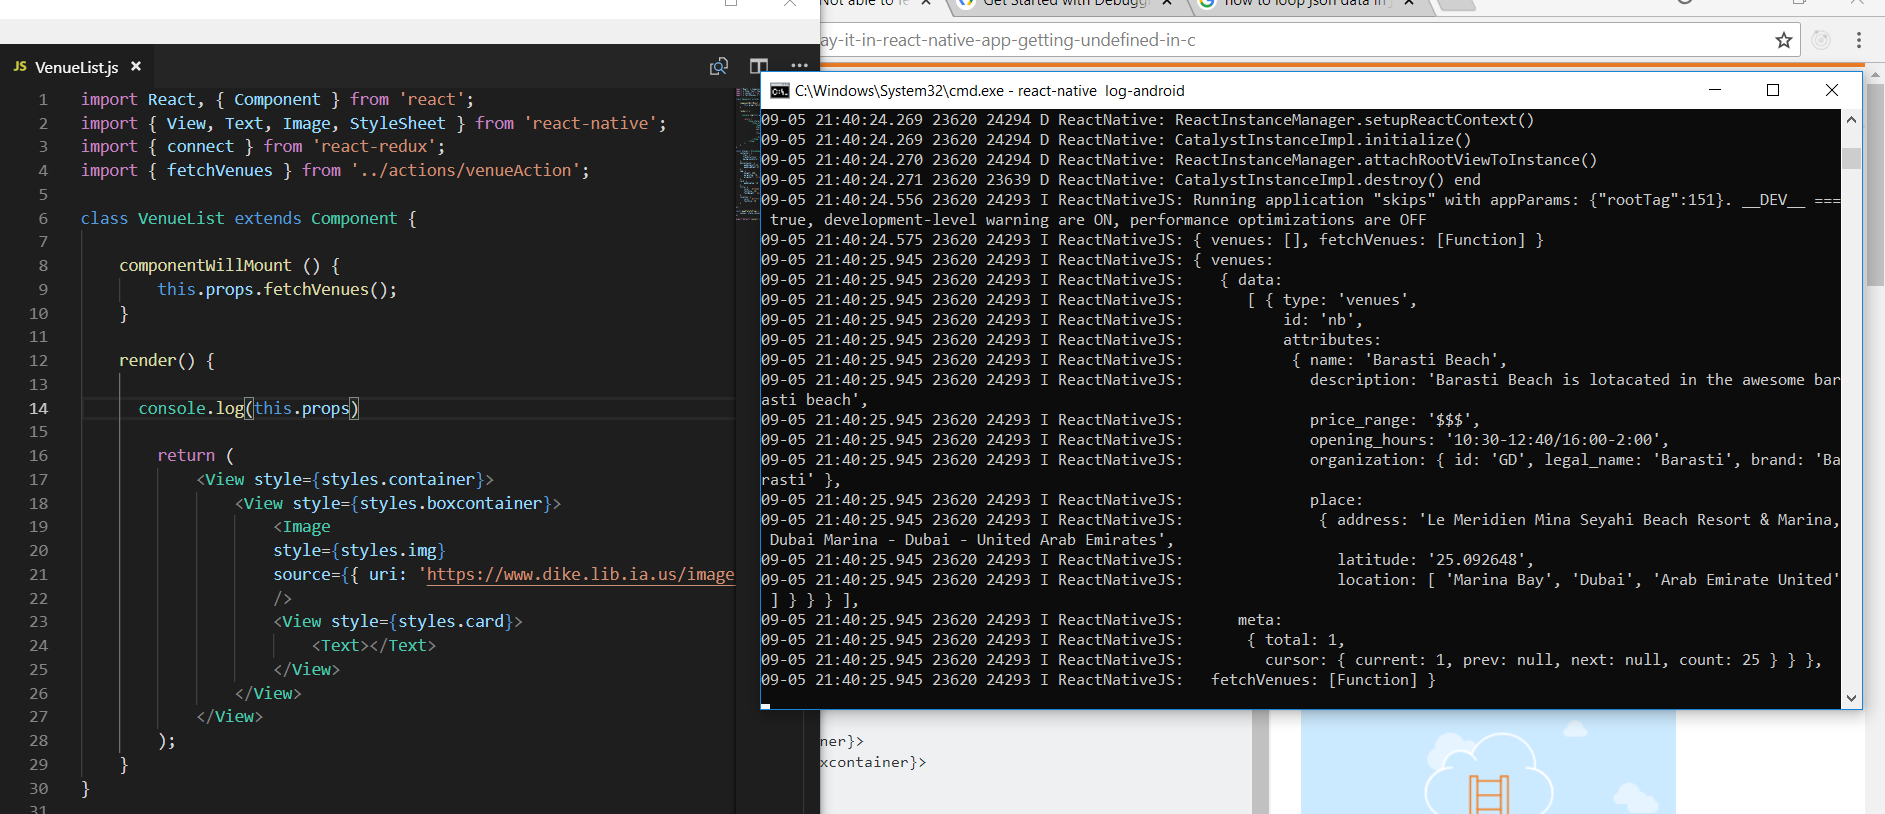The width and height of the screenshot is (1885, 814).
Task: Click line number 14 in the gutter
Action: point(38,408)
